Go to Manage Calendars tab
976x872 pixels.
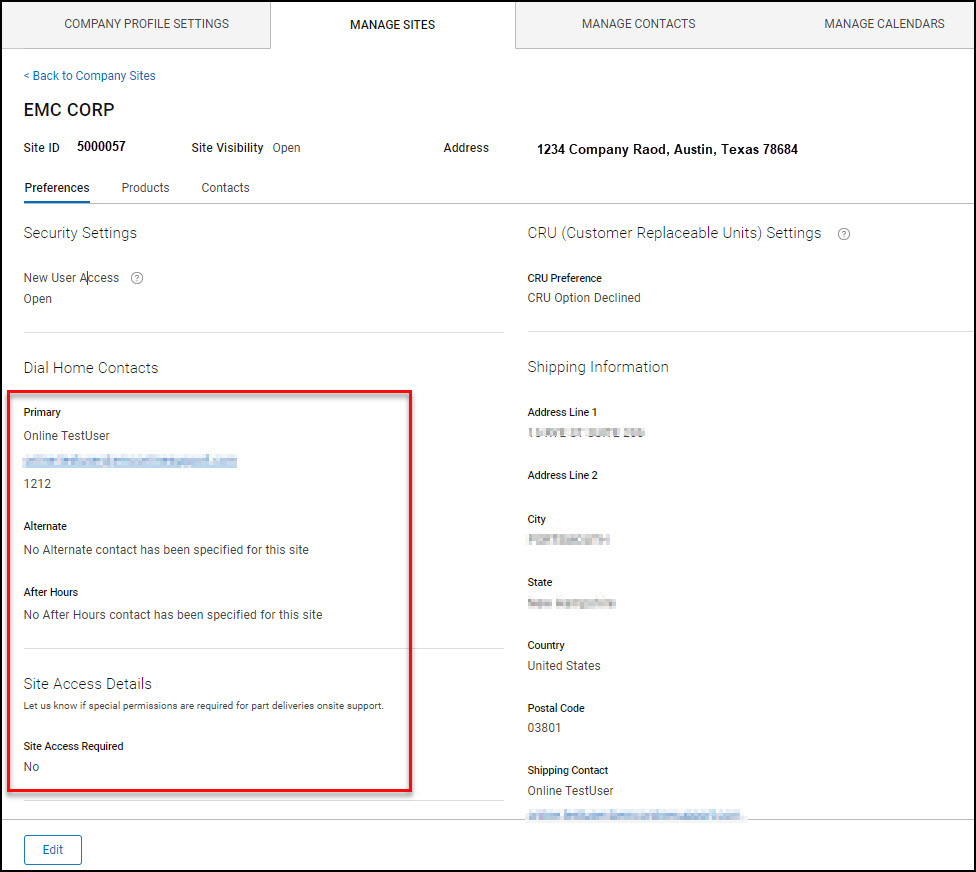pyautogui.click(x=884, y=24)
